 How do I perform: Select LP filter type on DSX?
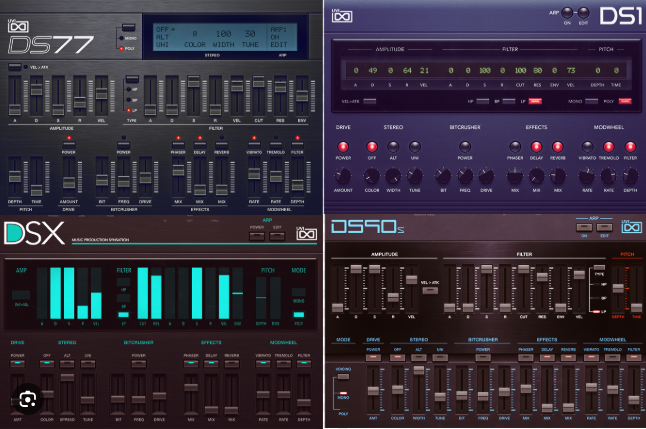coord(124,314)
